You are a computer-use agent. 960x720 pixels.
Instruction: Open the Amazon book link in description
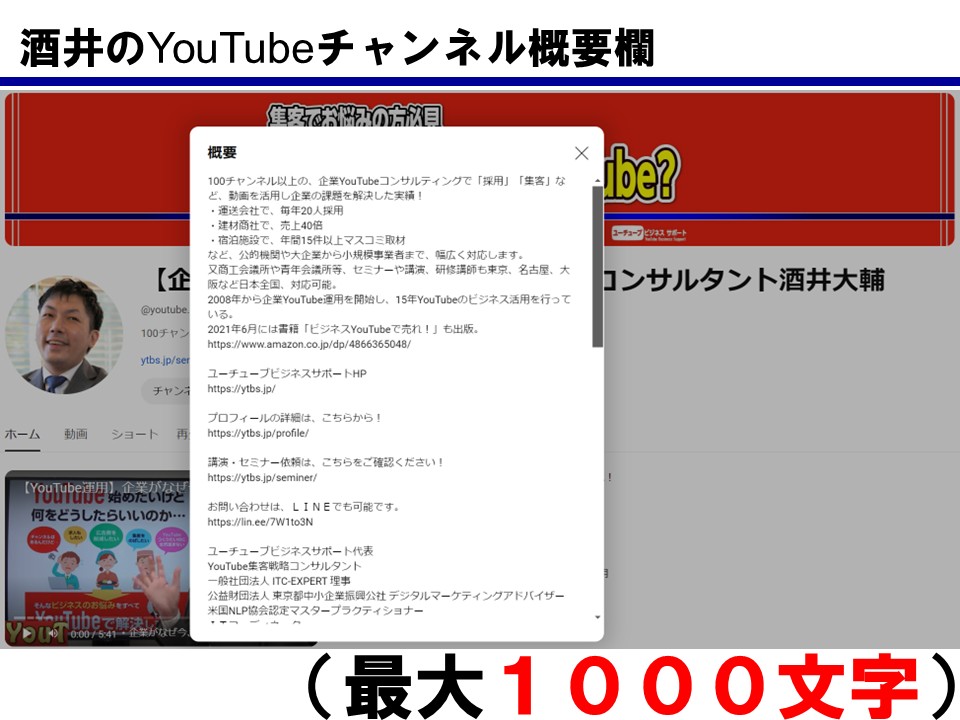click(309, 344)
